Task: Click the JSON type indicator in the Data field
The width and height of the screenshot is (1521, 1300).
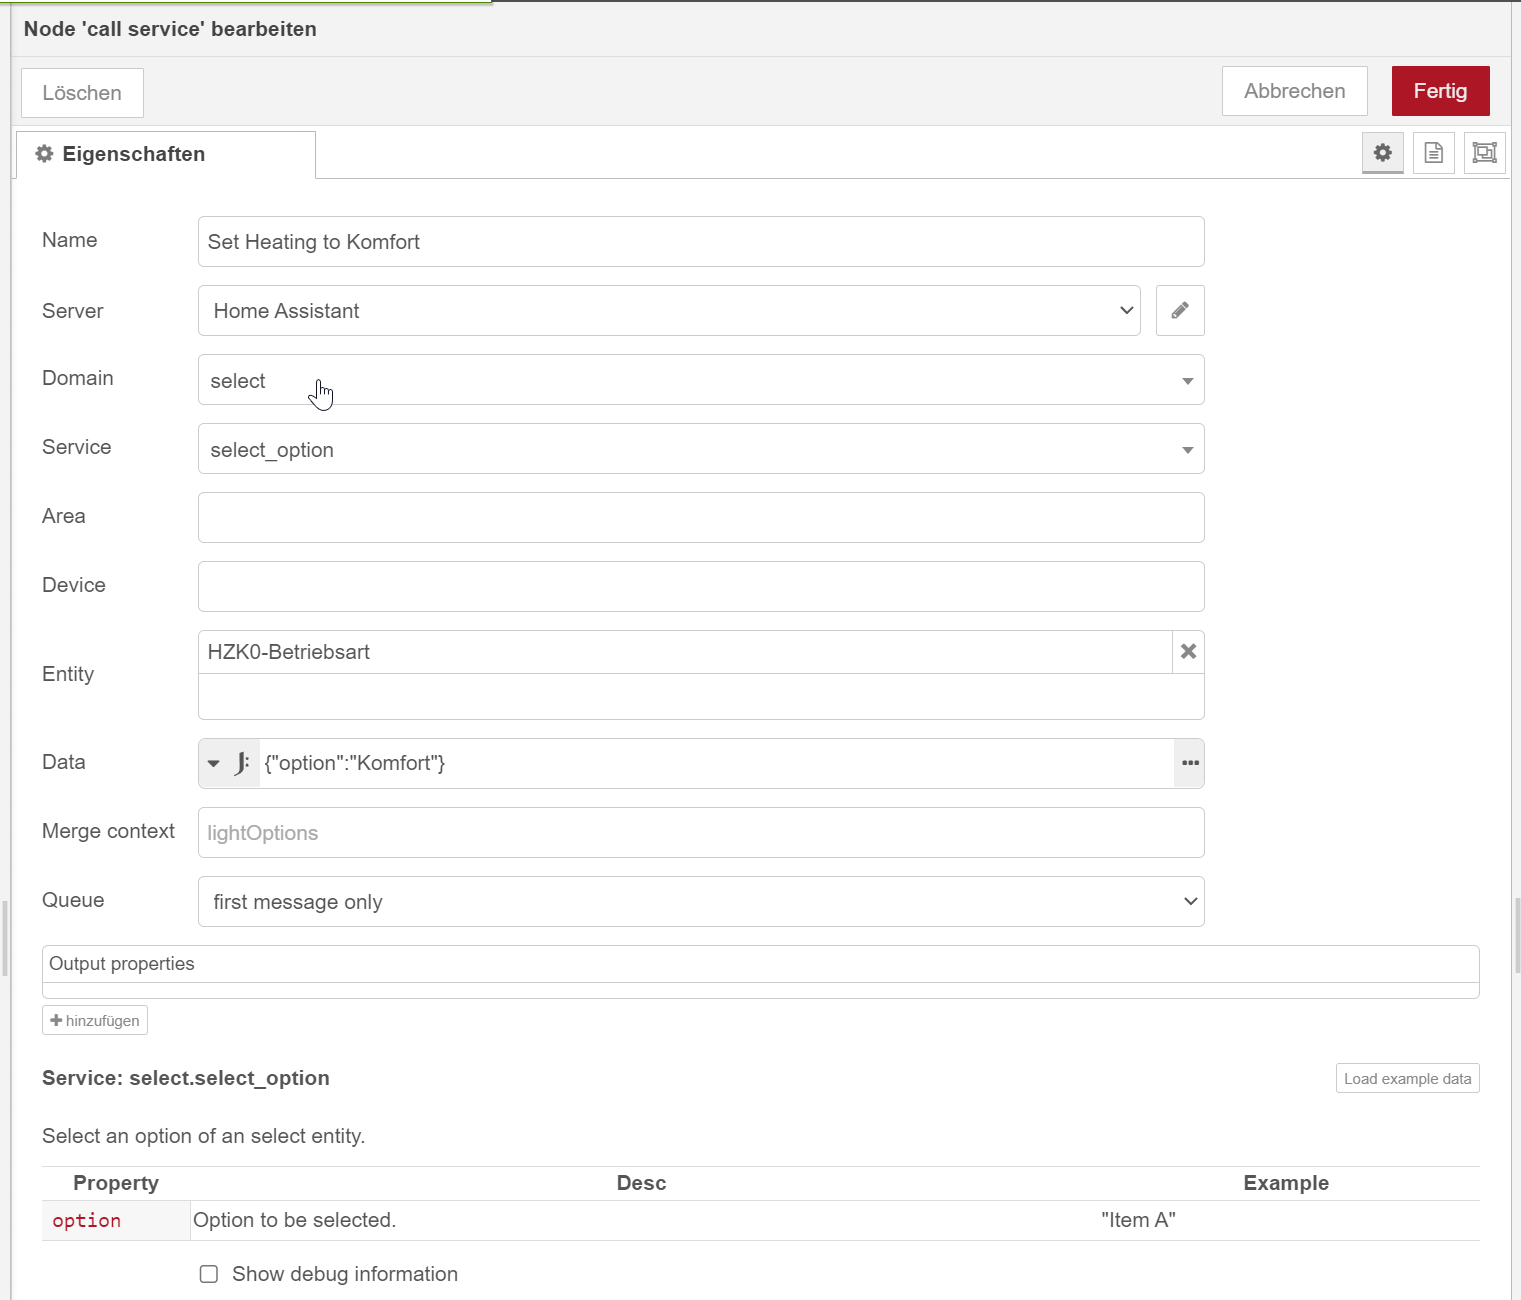Action: [x=240, y=763]
